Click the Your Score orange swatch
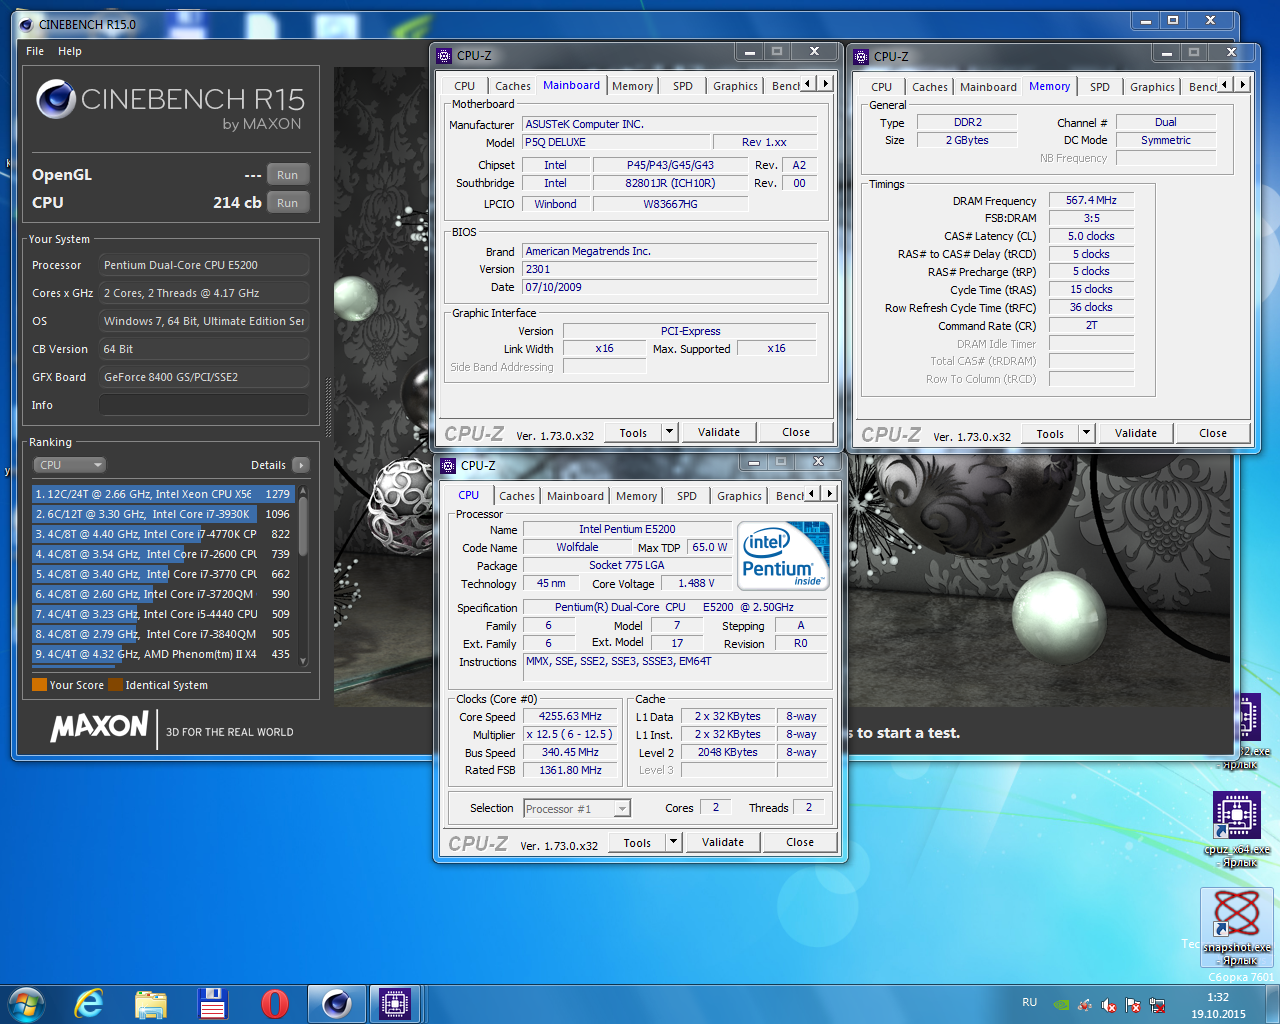 pyautogui.click(x=40, y=685)
